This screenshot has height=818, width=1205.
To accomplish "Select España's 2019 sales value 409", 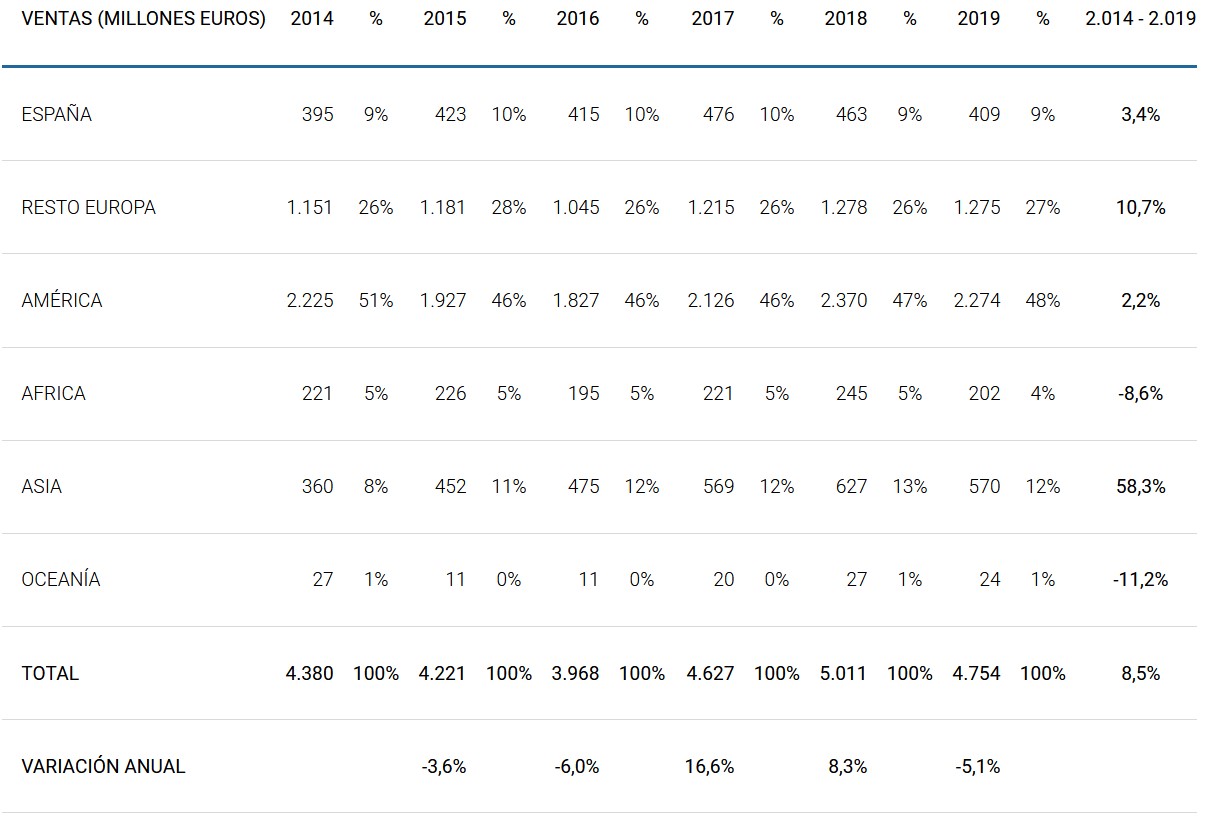I will point(984,114).
